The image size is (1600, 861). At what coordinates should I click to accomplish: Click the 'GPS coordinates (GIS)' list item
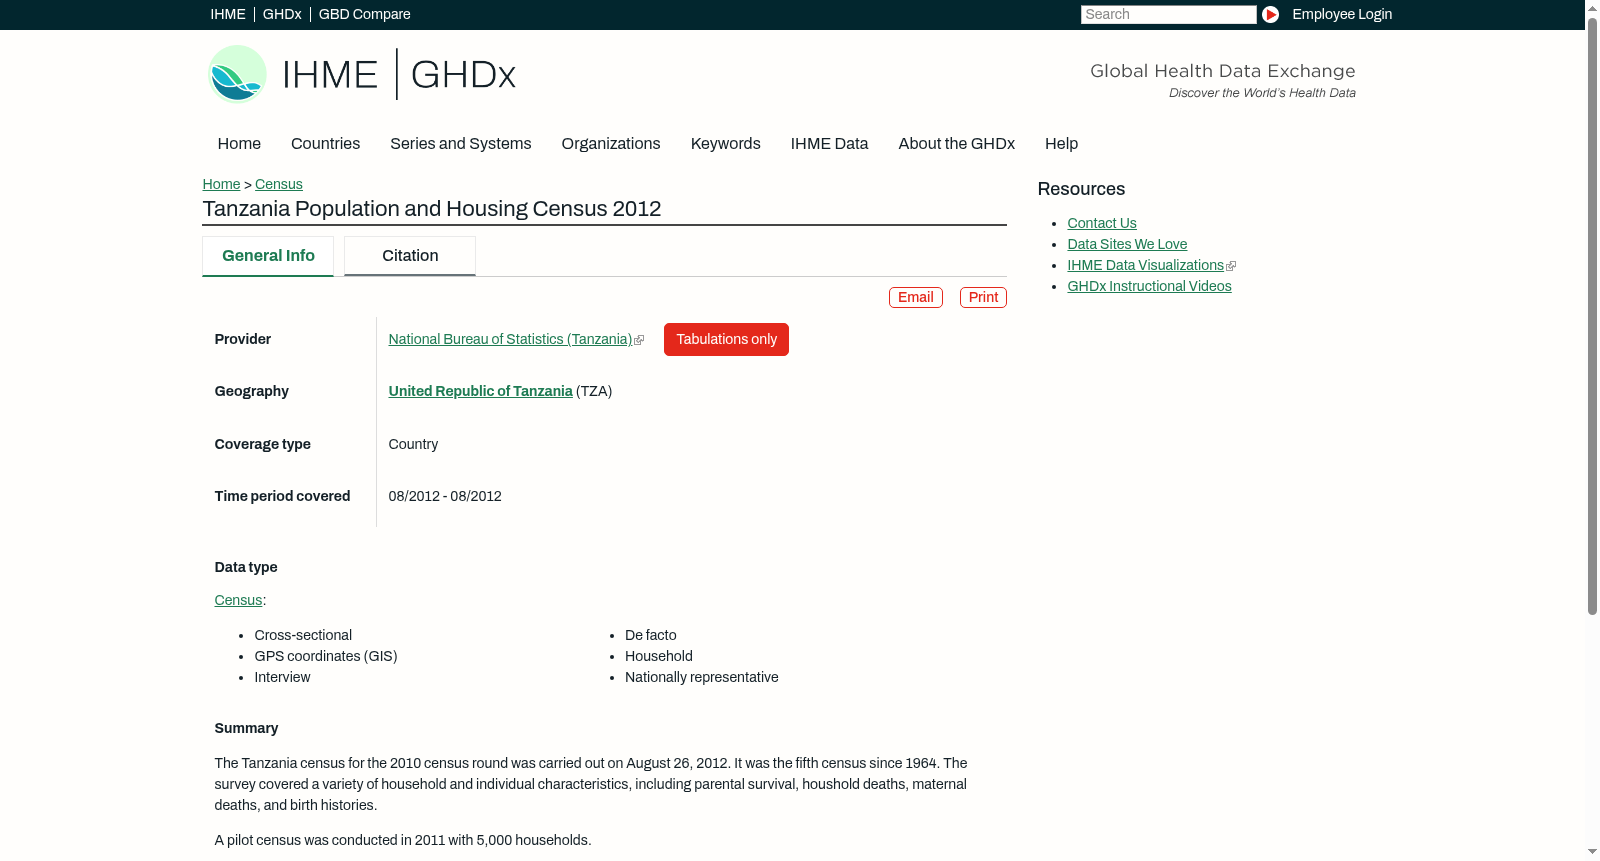point(325,656)
